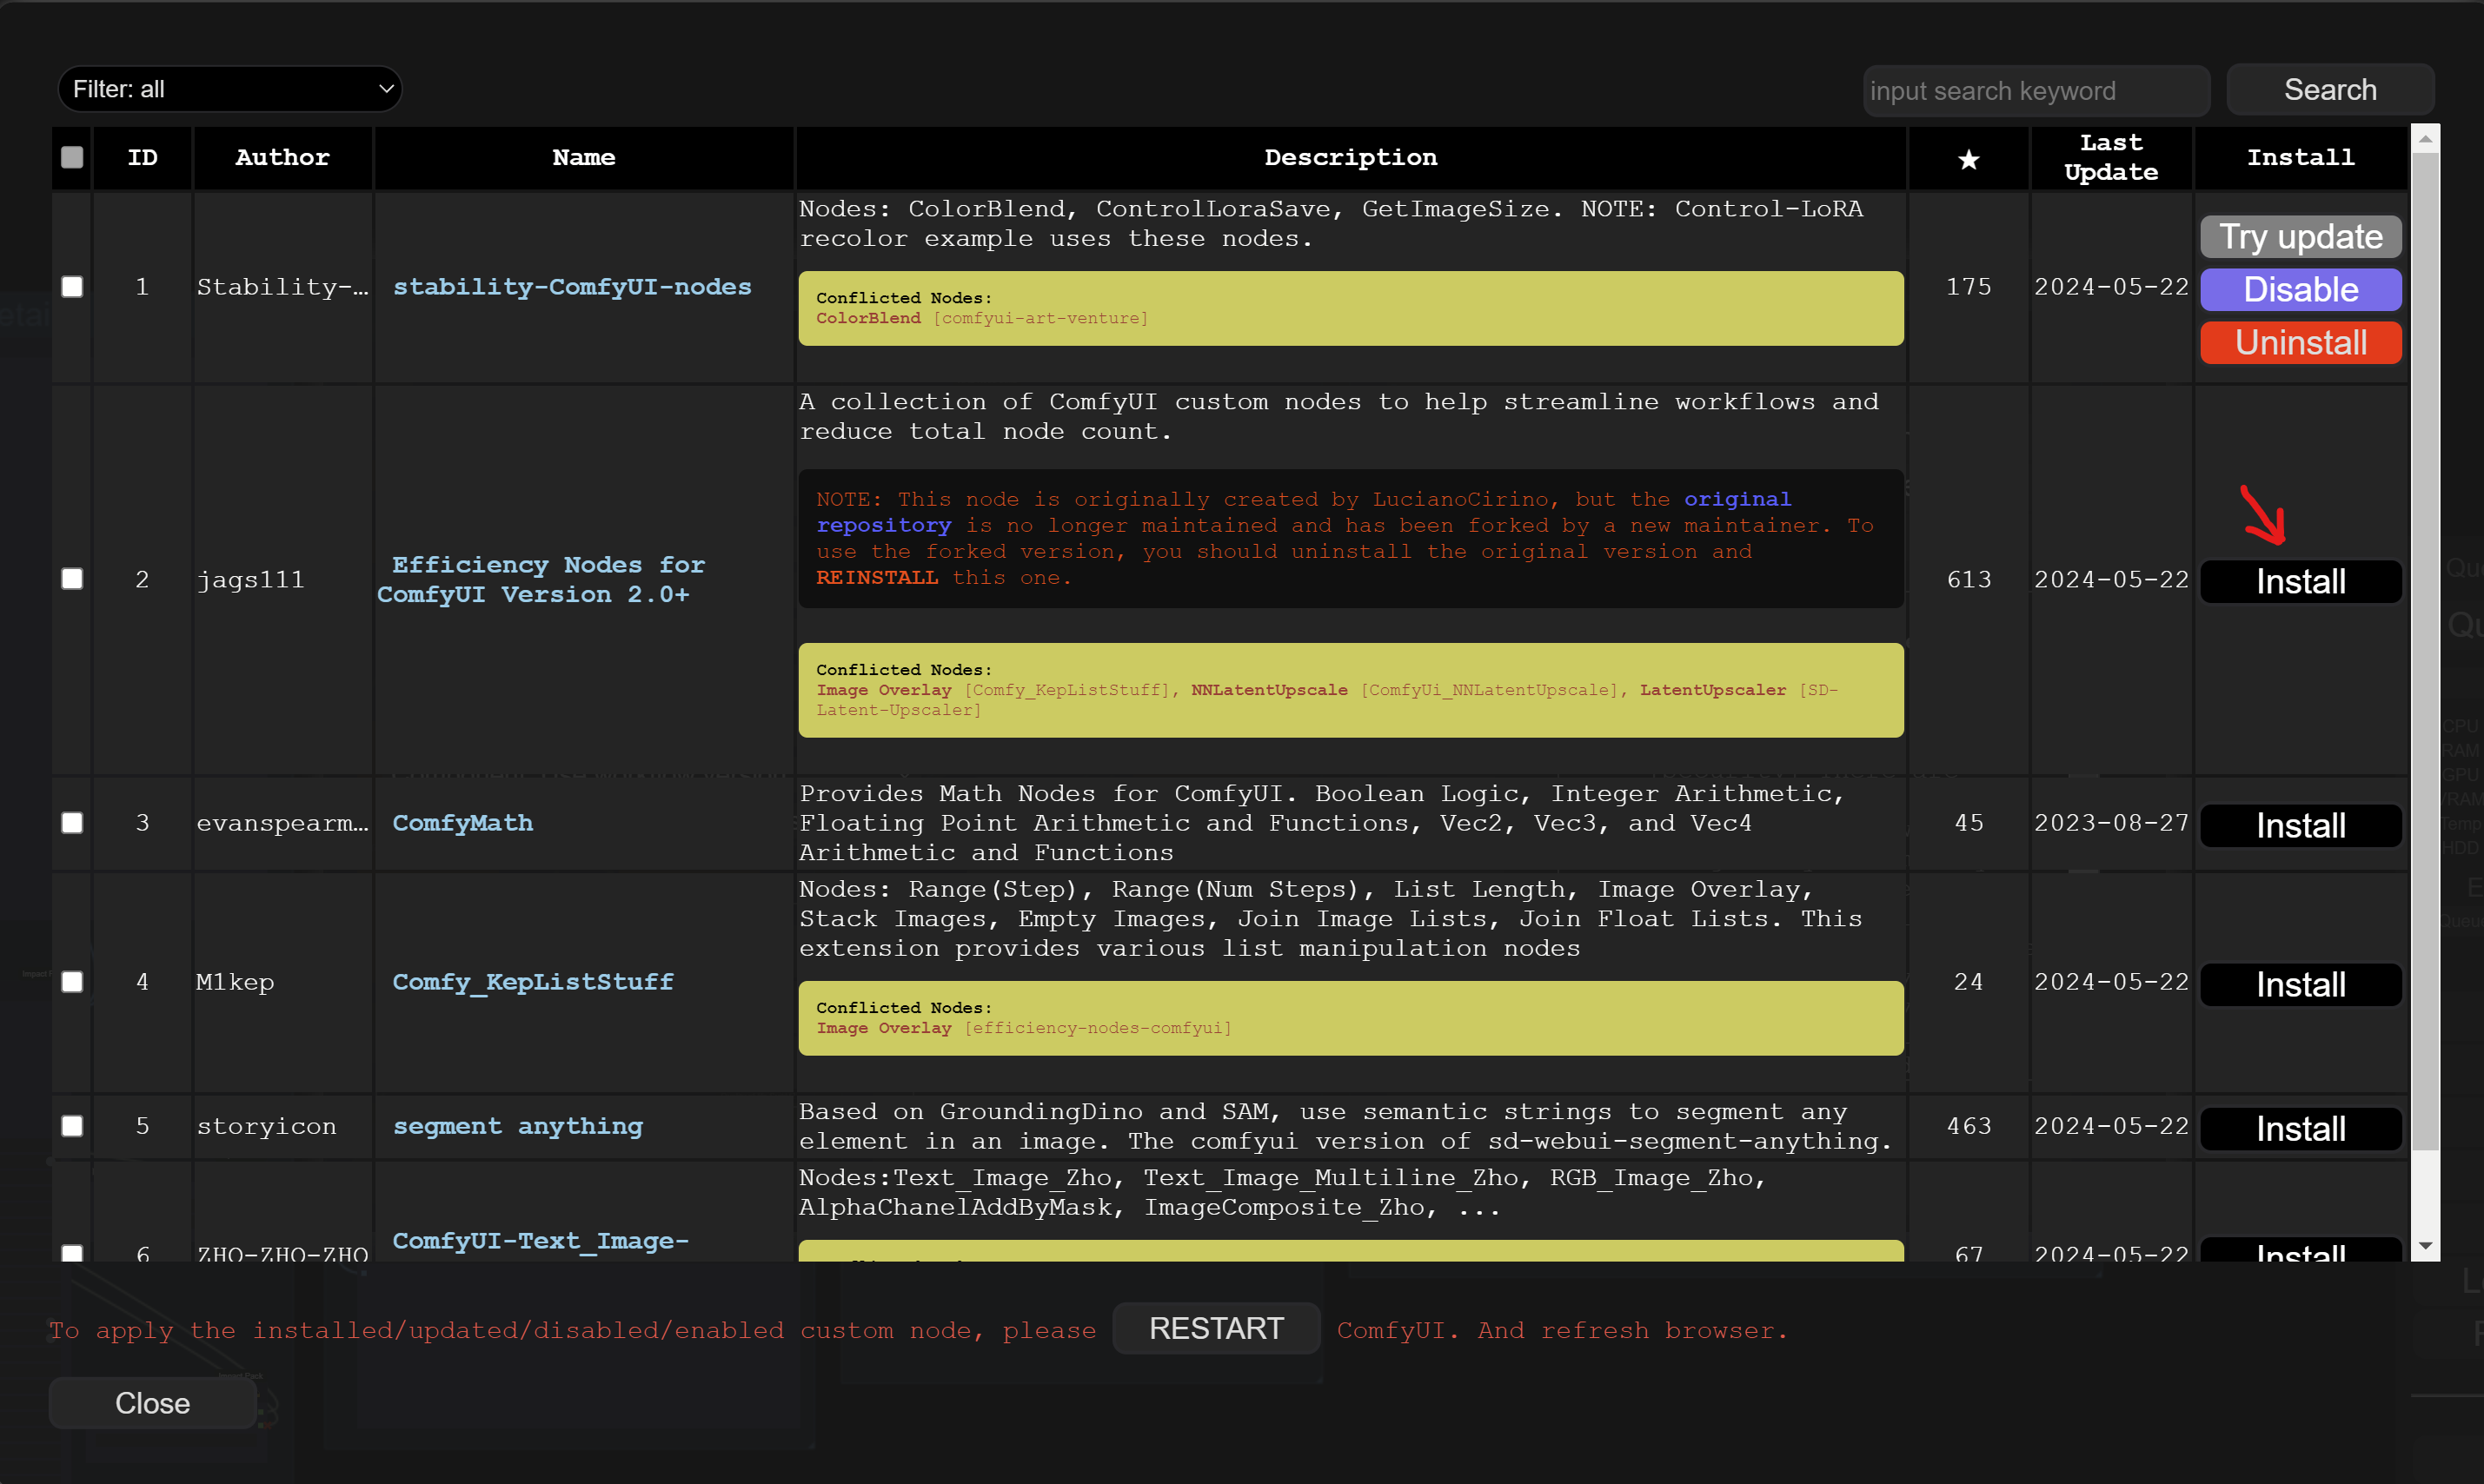Open the Comfy_KepListStuff link
The image size is (2484, 1484).
pos(533,982)
